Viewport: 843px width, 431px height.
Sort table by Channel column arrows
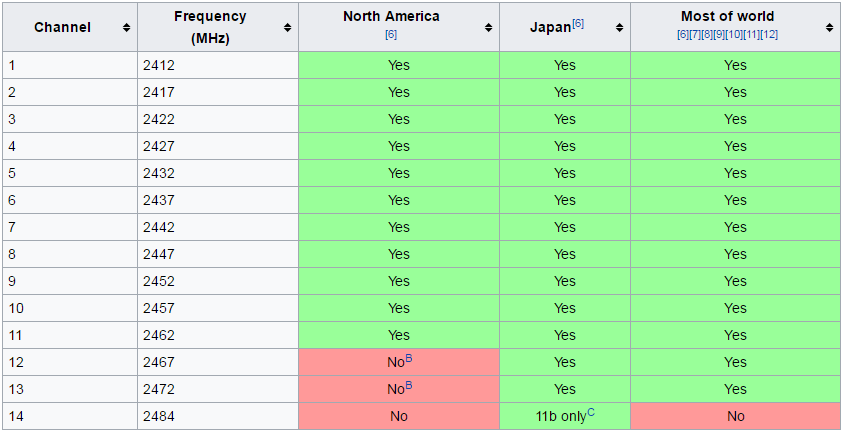pyautogui.click(x=126, y=27)
